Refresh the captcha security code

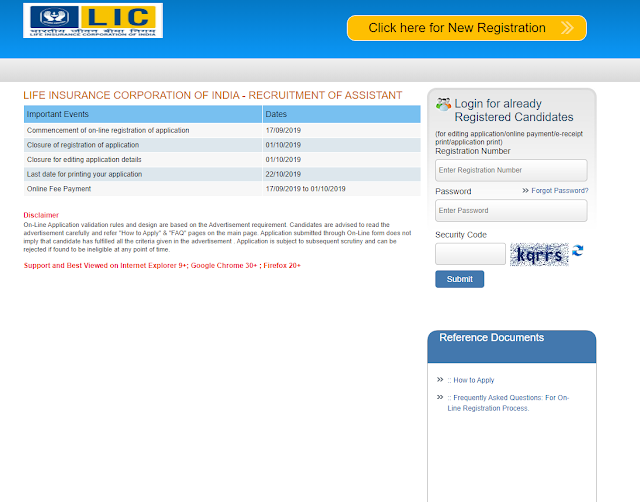pyautogui.click(x=578, y=250)
